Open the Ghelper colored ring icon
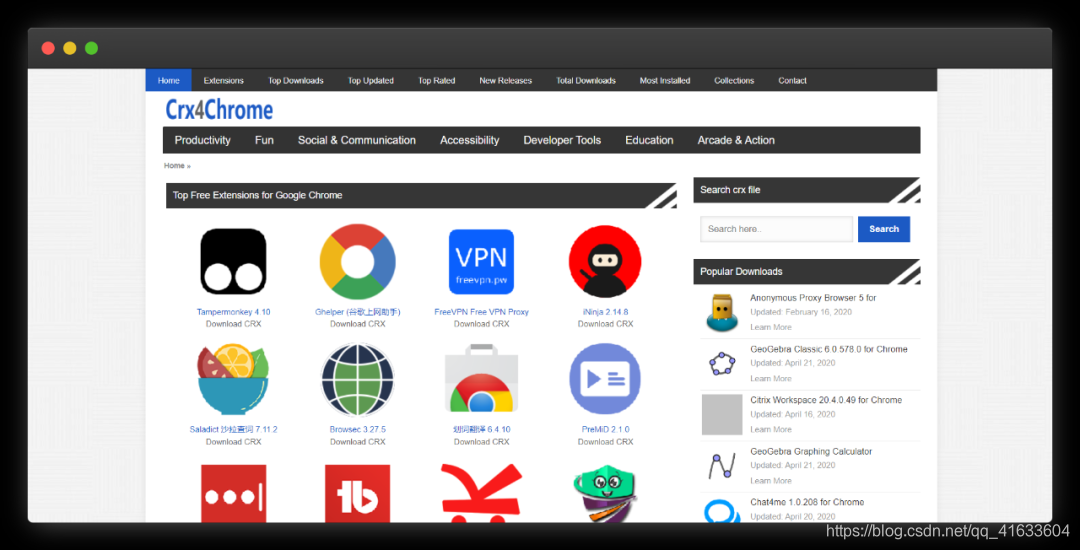The width and height of the screenshot is (1080, 550). tap(357, 262)
